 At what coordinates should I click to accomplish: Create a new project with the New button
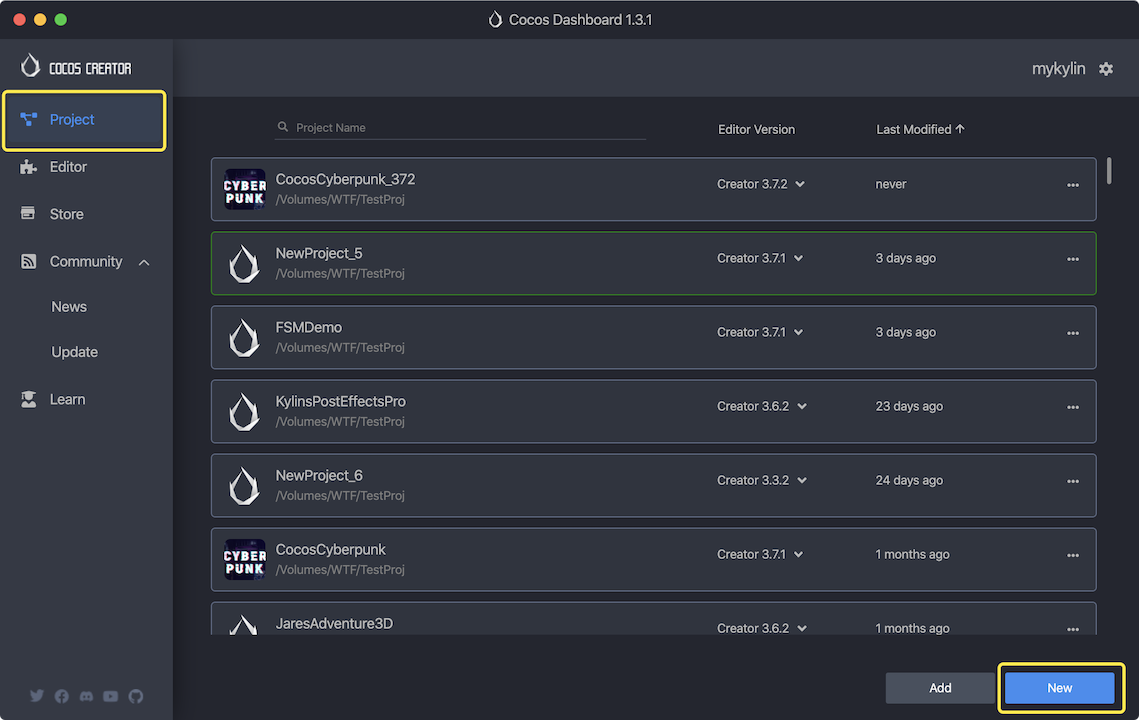click(x=1059, y=688)
